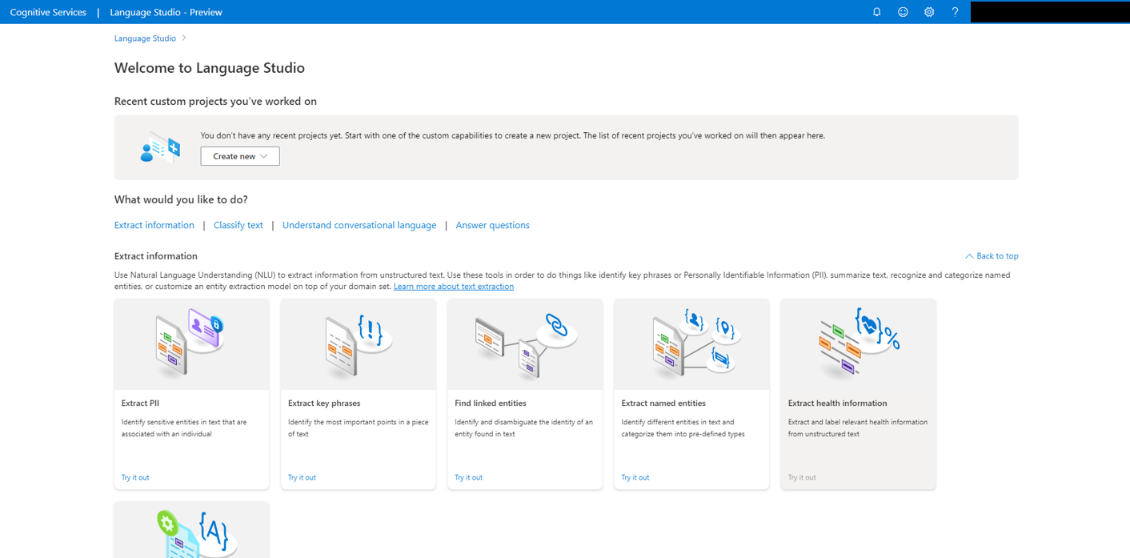1130x558 pixels.
Task: Click the recent projects illustration icon
Action: [160, 147]
